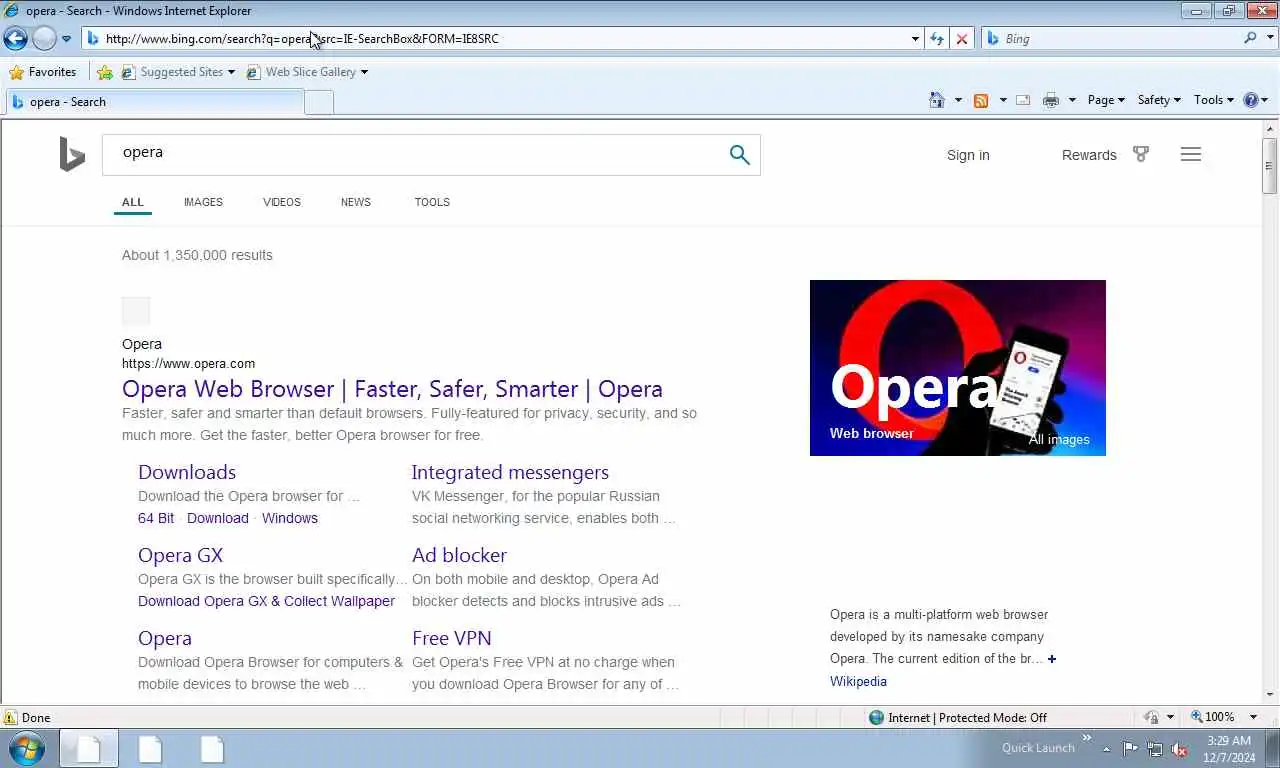Click the Bing page search field containing 'opera'
The image size is (1280, 768).
point(410,154)
